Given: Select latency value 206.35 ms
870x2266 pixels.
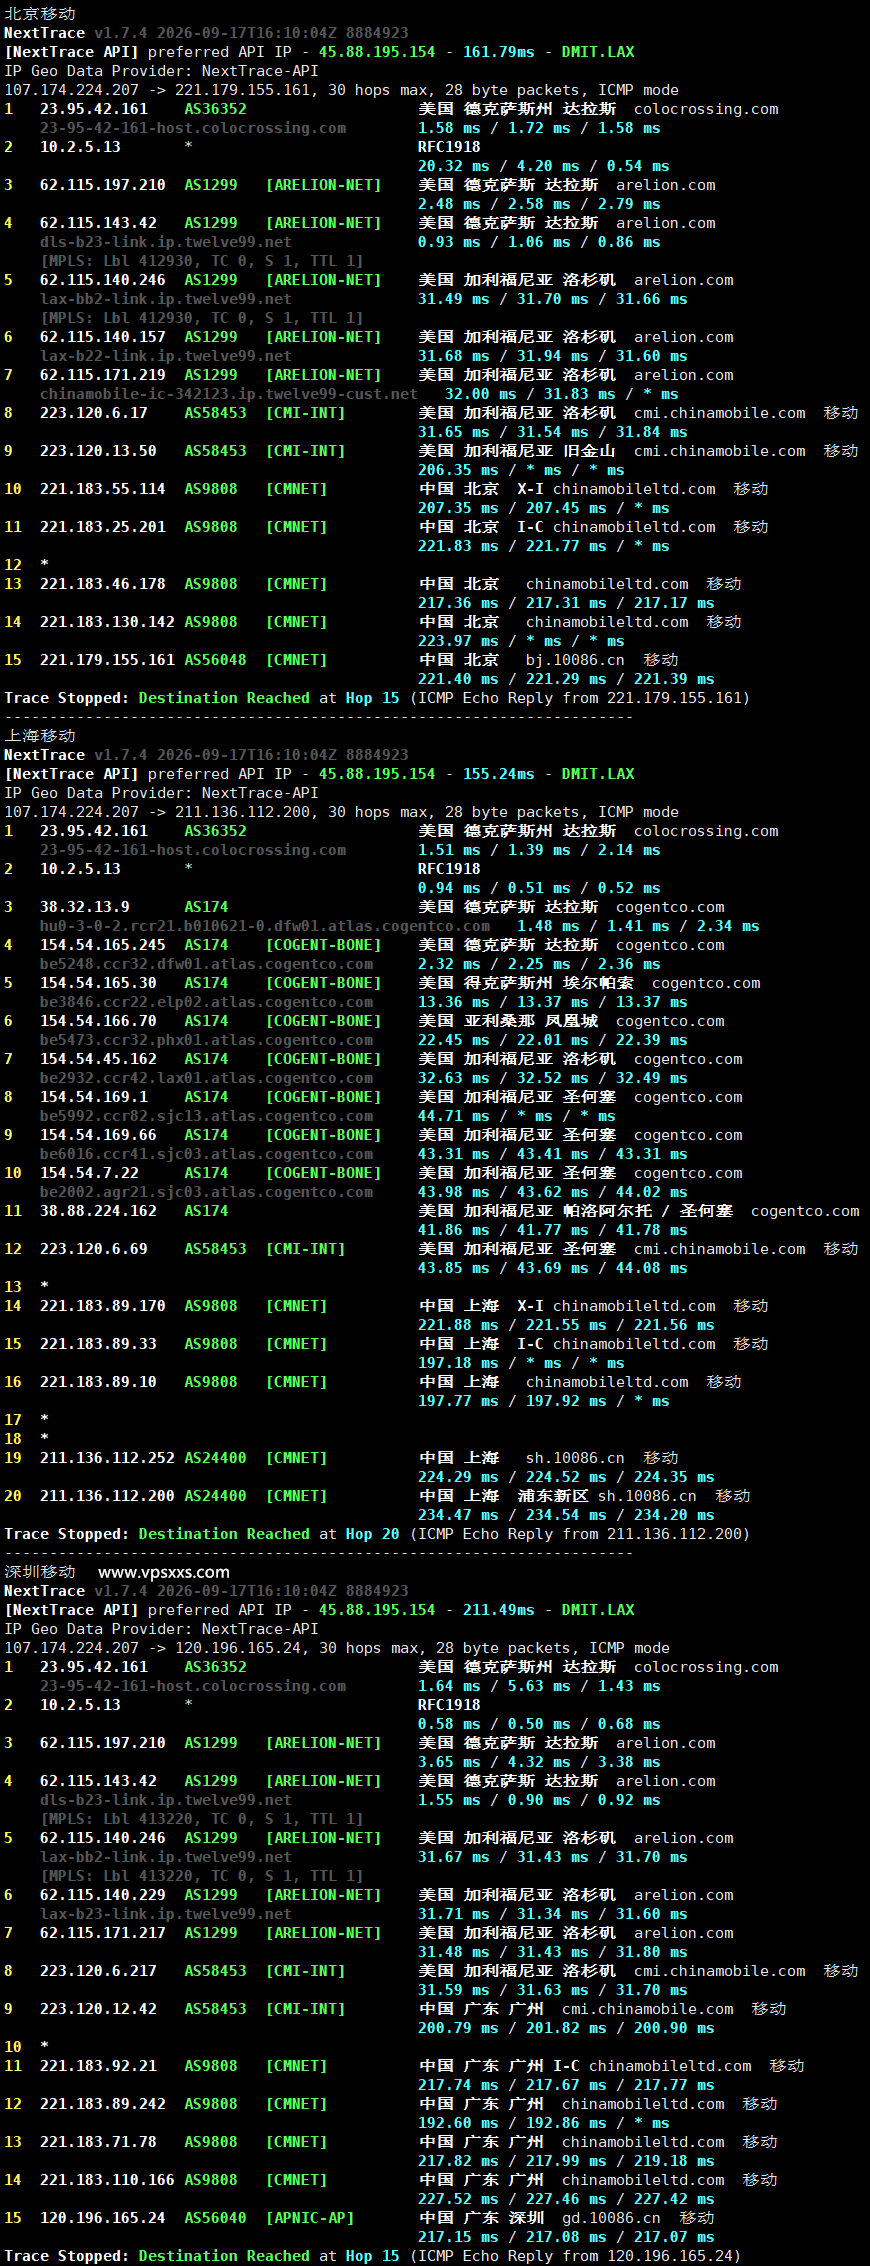Looking at the screenshot, I should pyautogui.click(x=458, y=470).
